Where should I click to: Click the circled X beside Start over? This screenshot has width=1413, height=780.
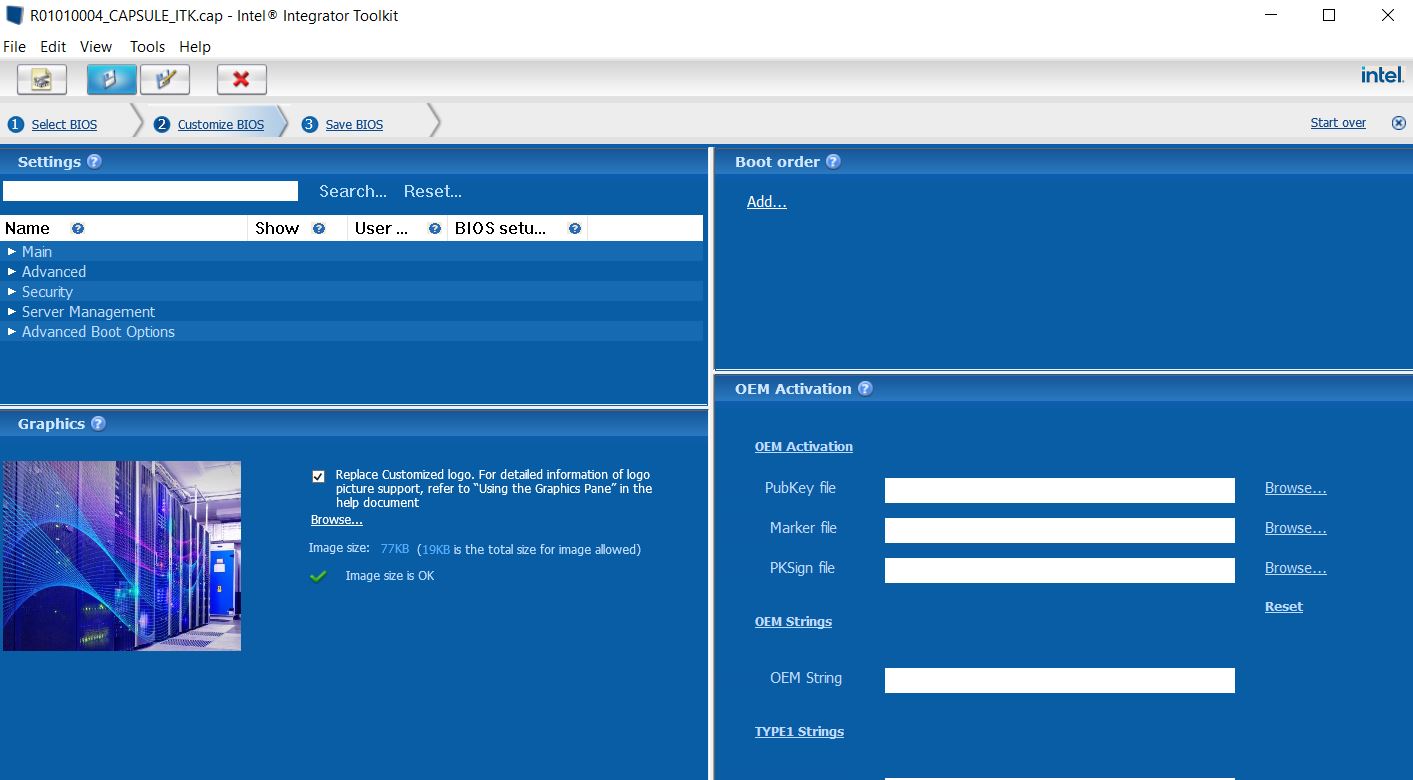[1398, 123]
